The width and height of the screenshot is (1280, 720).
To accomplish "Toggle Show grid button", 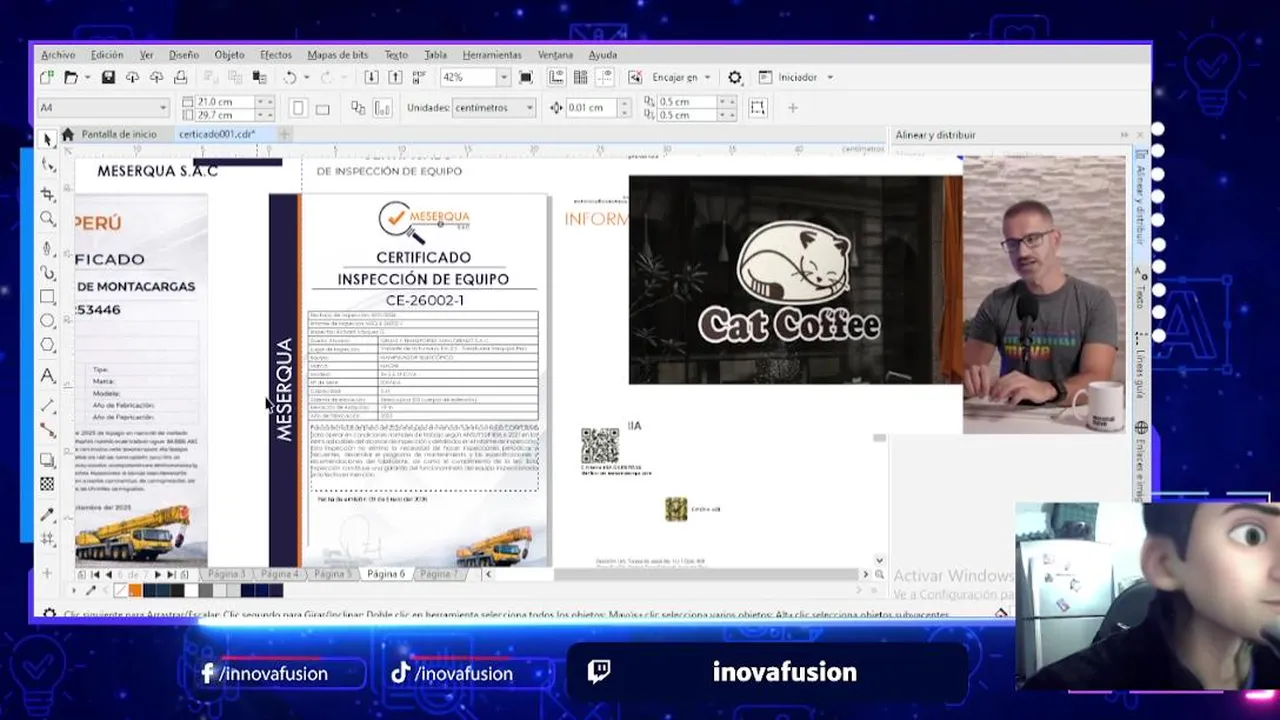I will (580, 77).
